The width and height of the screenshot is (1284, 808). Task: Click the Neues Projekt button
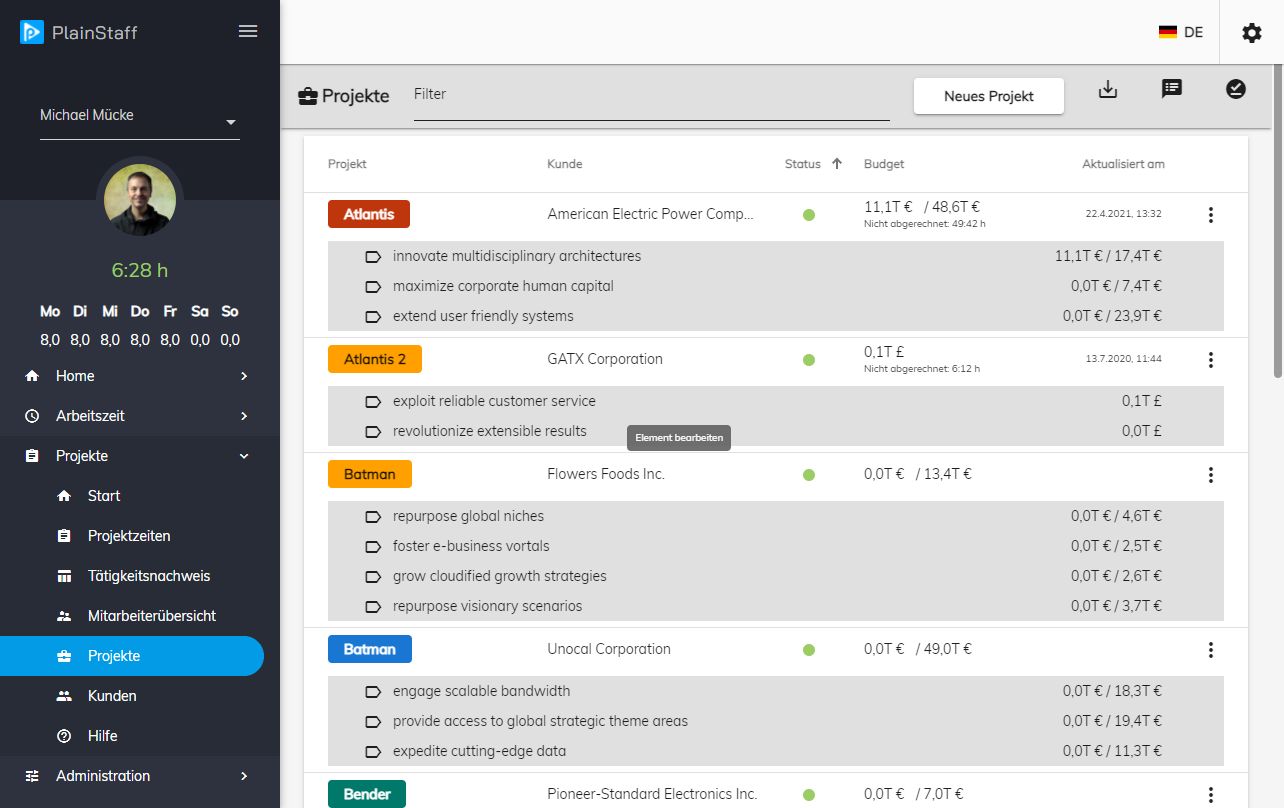coord(988,96)
